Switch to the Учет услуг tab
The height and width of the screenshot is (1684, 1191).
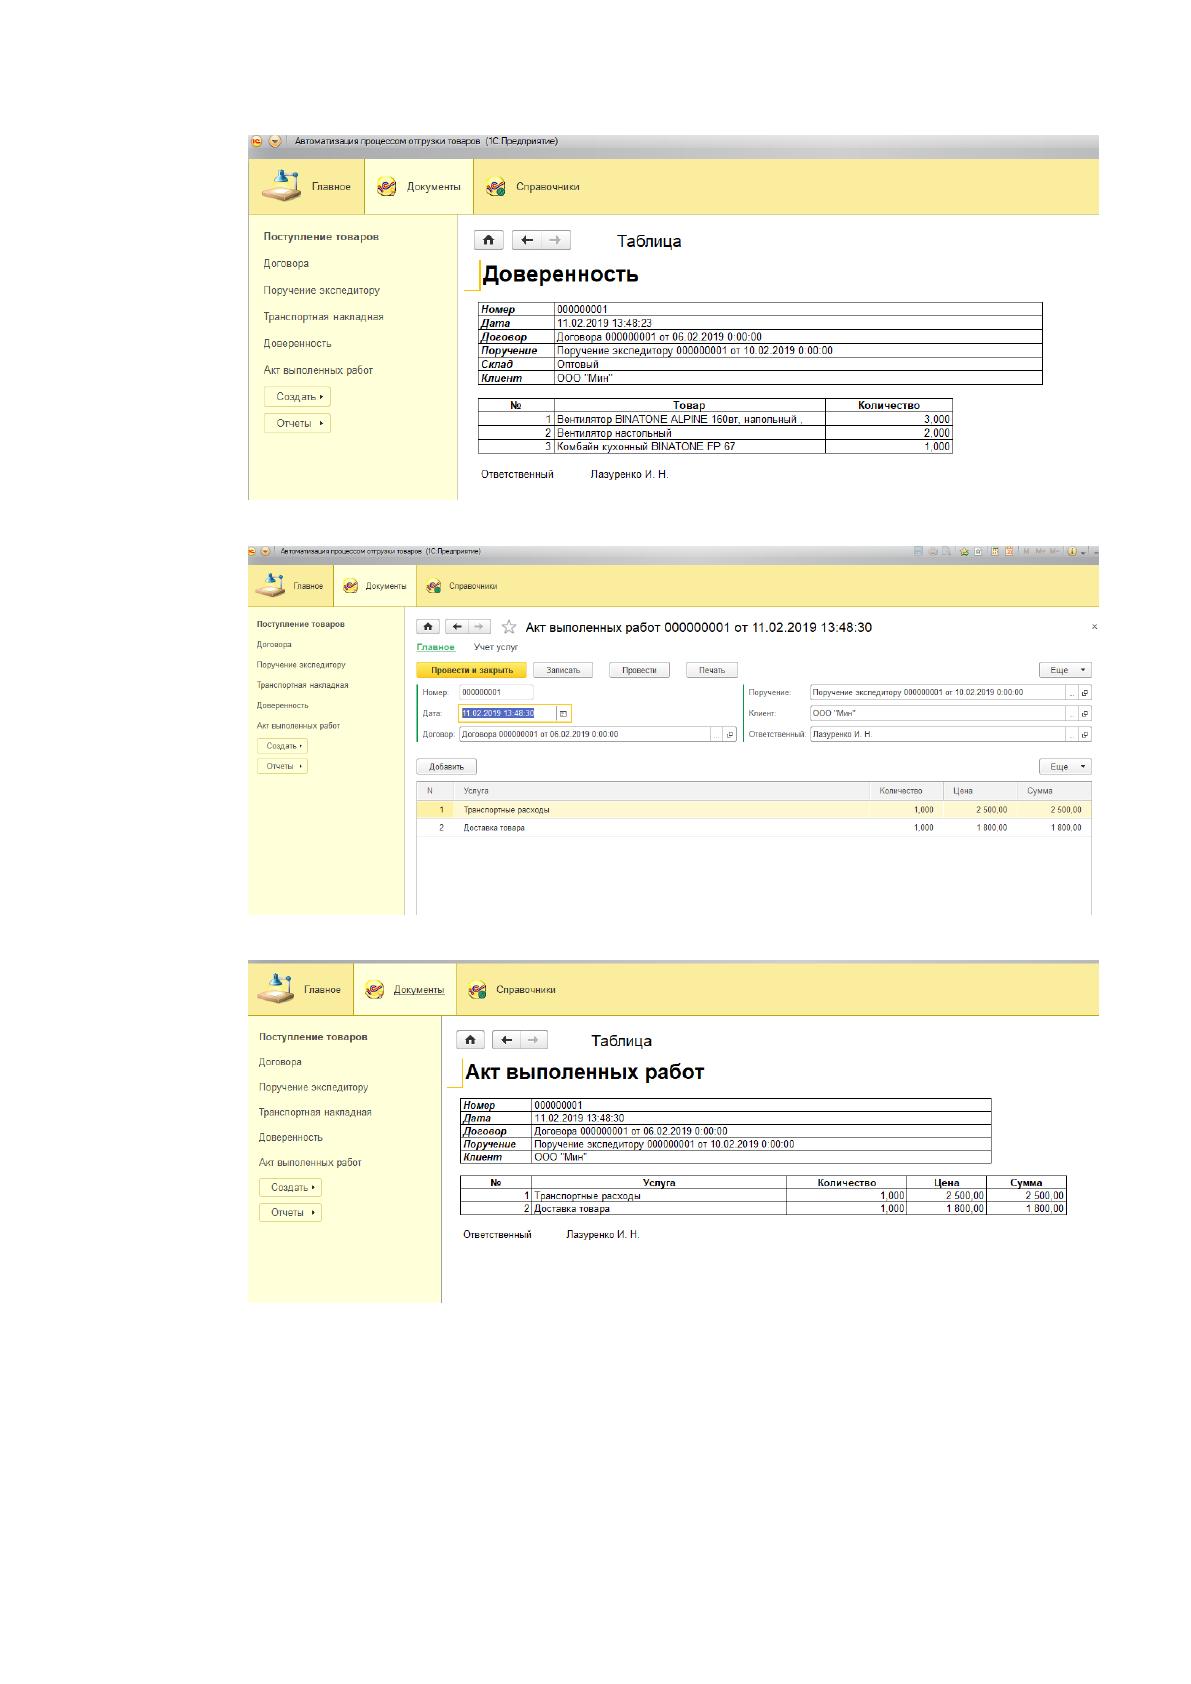pos(496,647)
